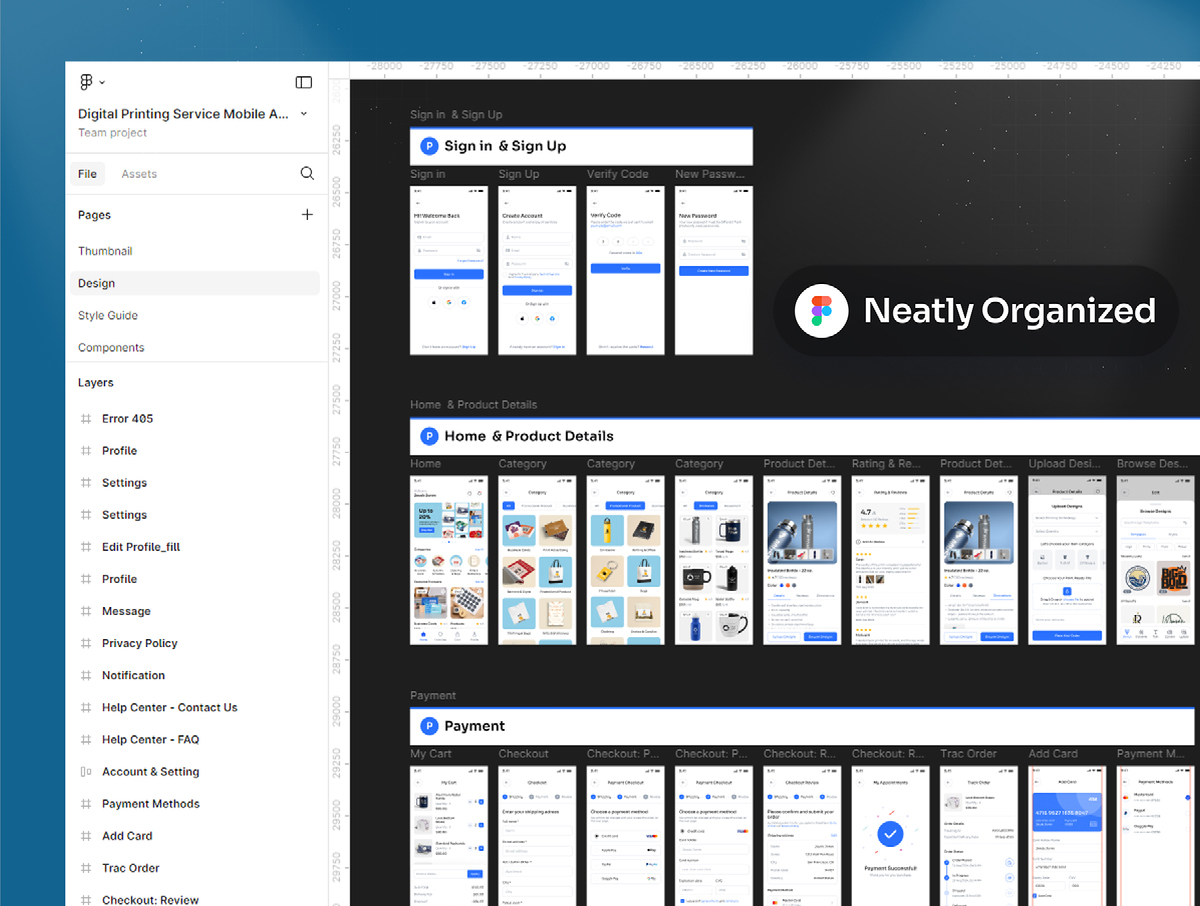Click the frame icon beside Error 405
1200x906 pixels.
tap(86, 419)
